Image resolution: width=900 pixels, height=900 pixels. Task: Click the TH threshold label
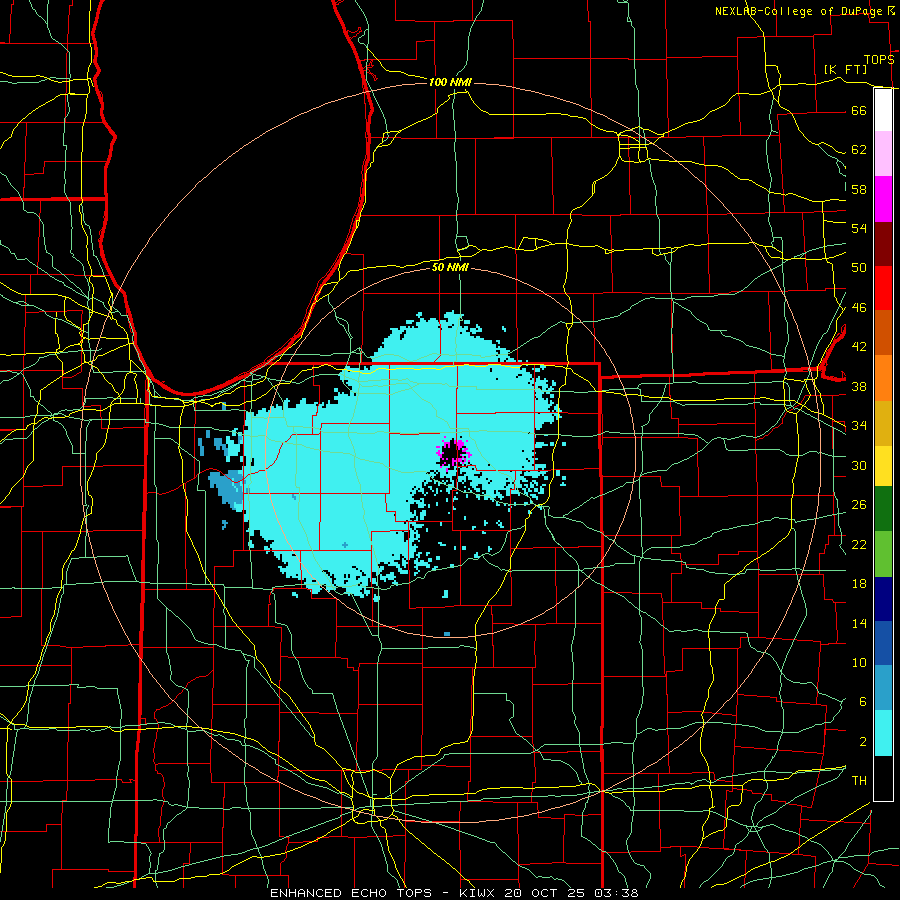pos(859,781)
